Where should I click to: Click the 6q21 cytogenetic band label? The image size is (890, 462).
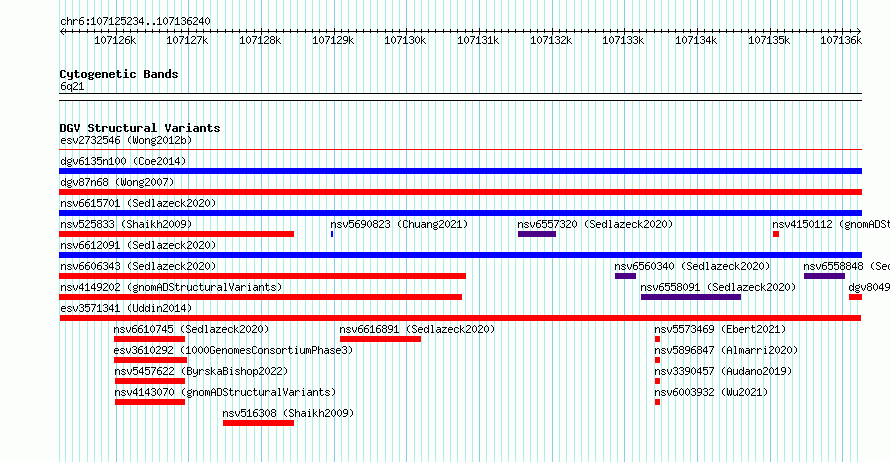pos(72,86)
